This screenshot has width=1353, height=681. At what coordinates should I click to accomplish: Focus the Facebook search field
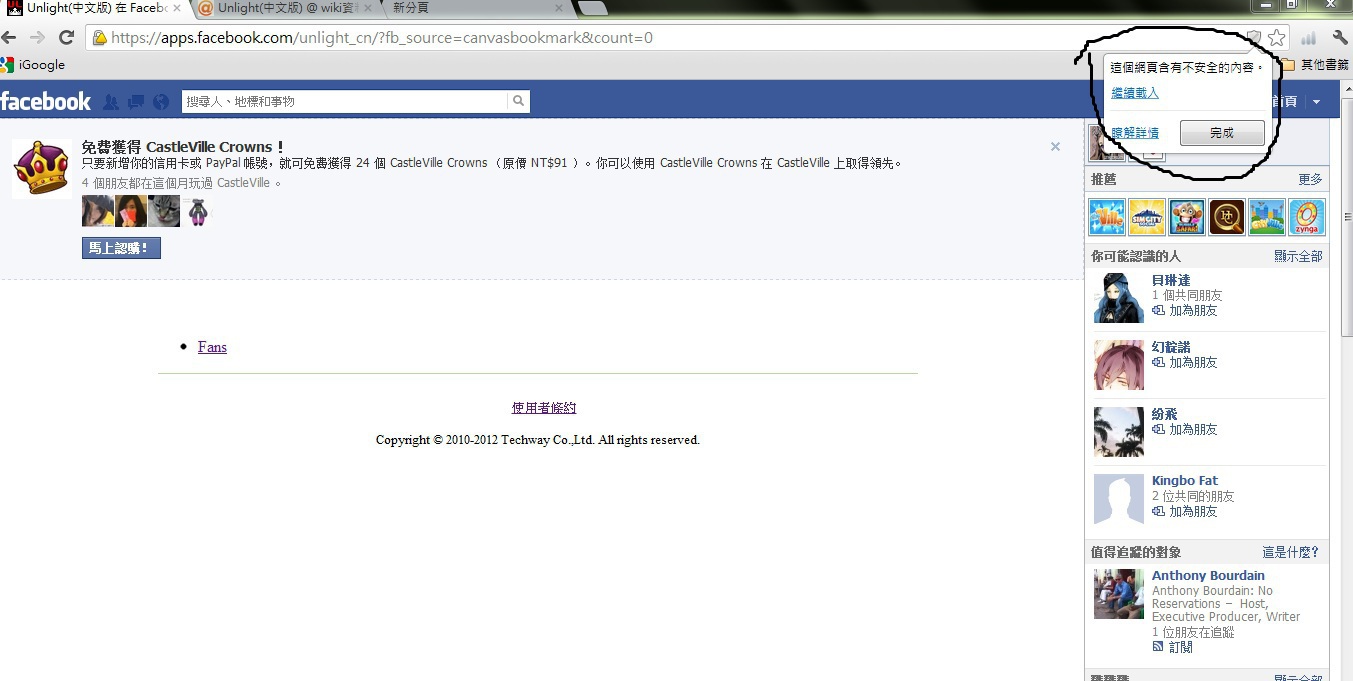tap(345, 101)
